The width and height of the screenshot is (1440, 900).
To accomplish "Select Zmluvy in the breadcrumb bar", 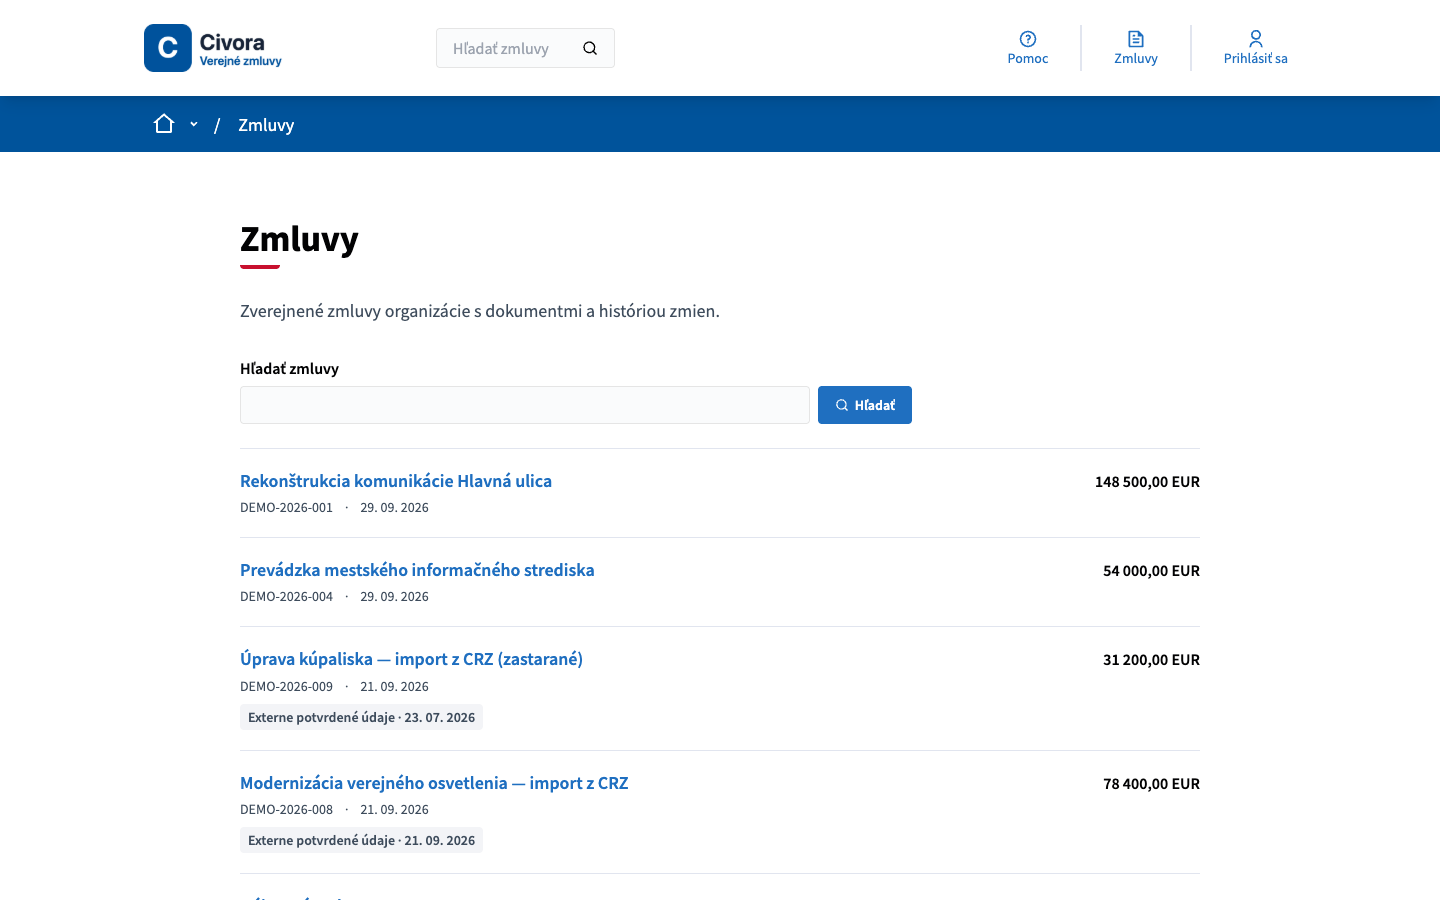I will pos(266,125).
